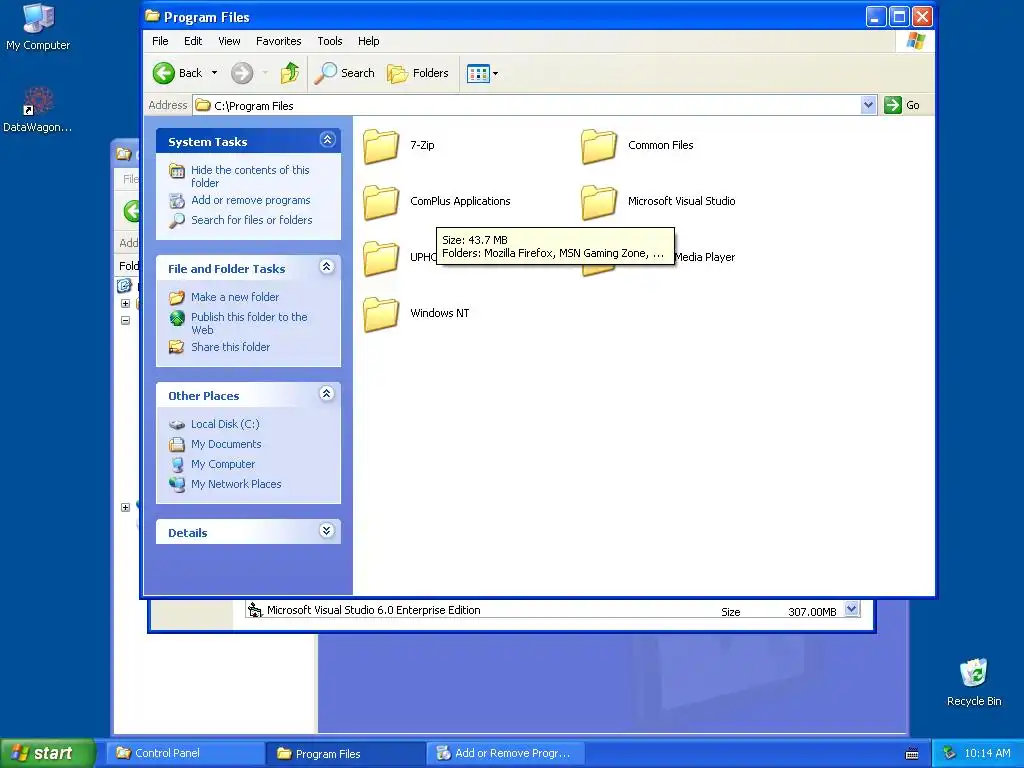
Task: Click the keyboard icon in system tray
Action: point(912,754)
